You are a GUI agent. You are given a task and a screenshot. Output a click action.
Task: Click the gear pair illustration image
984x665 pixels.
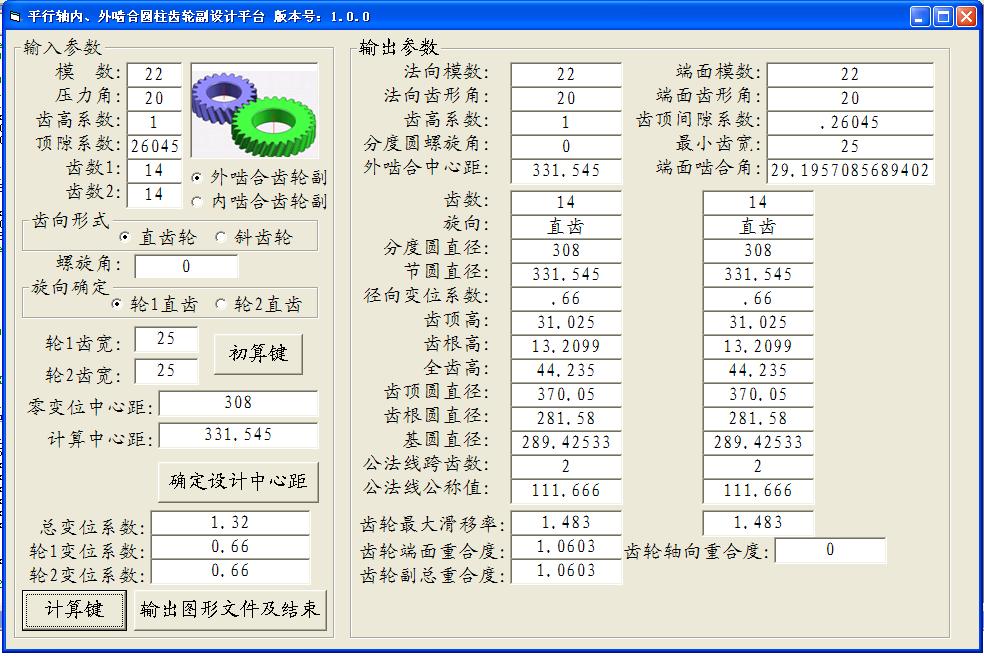(254, 110)
